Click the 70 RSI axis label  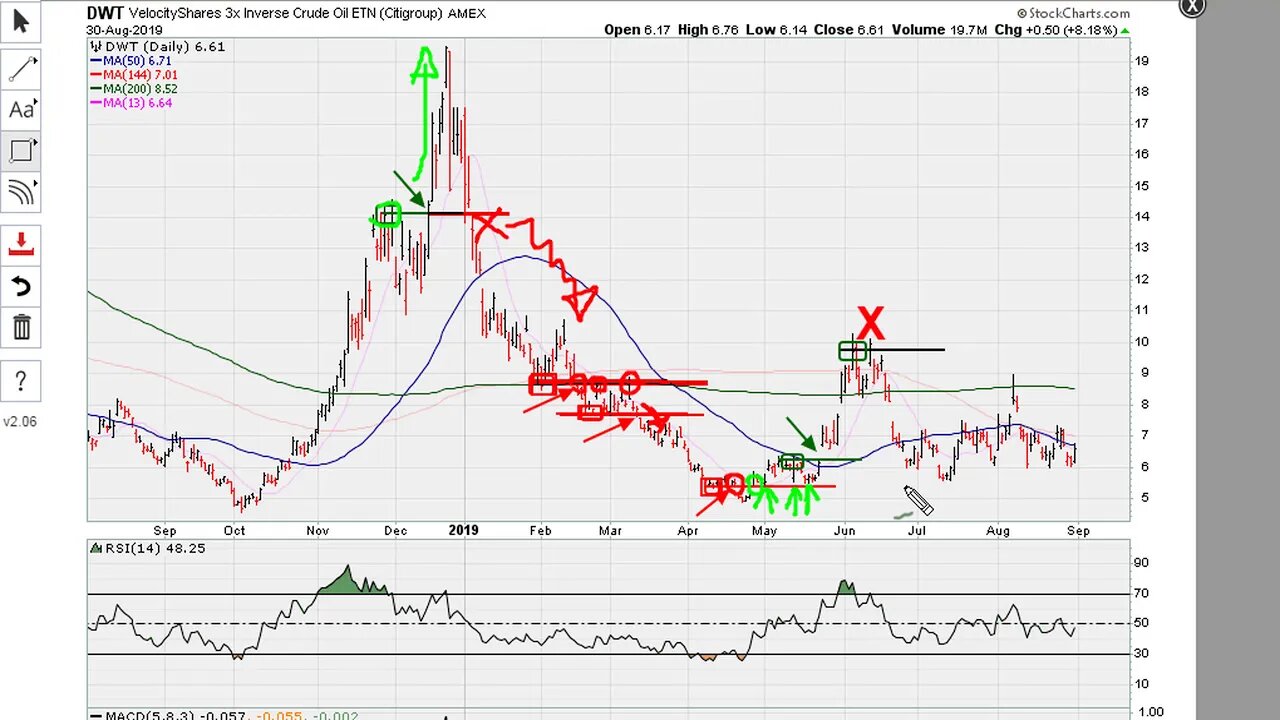1141,593
